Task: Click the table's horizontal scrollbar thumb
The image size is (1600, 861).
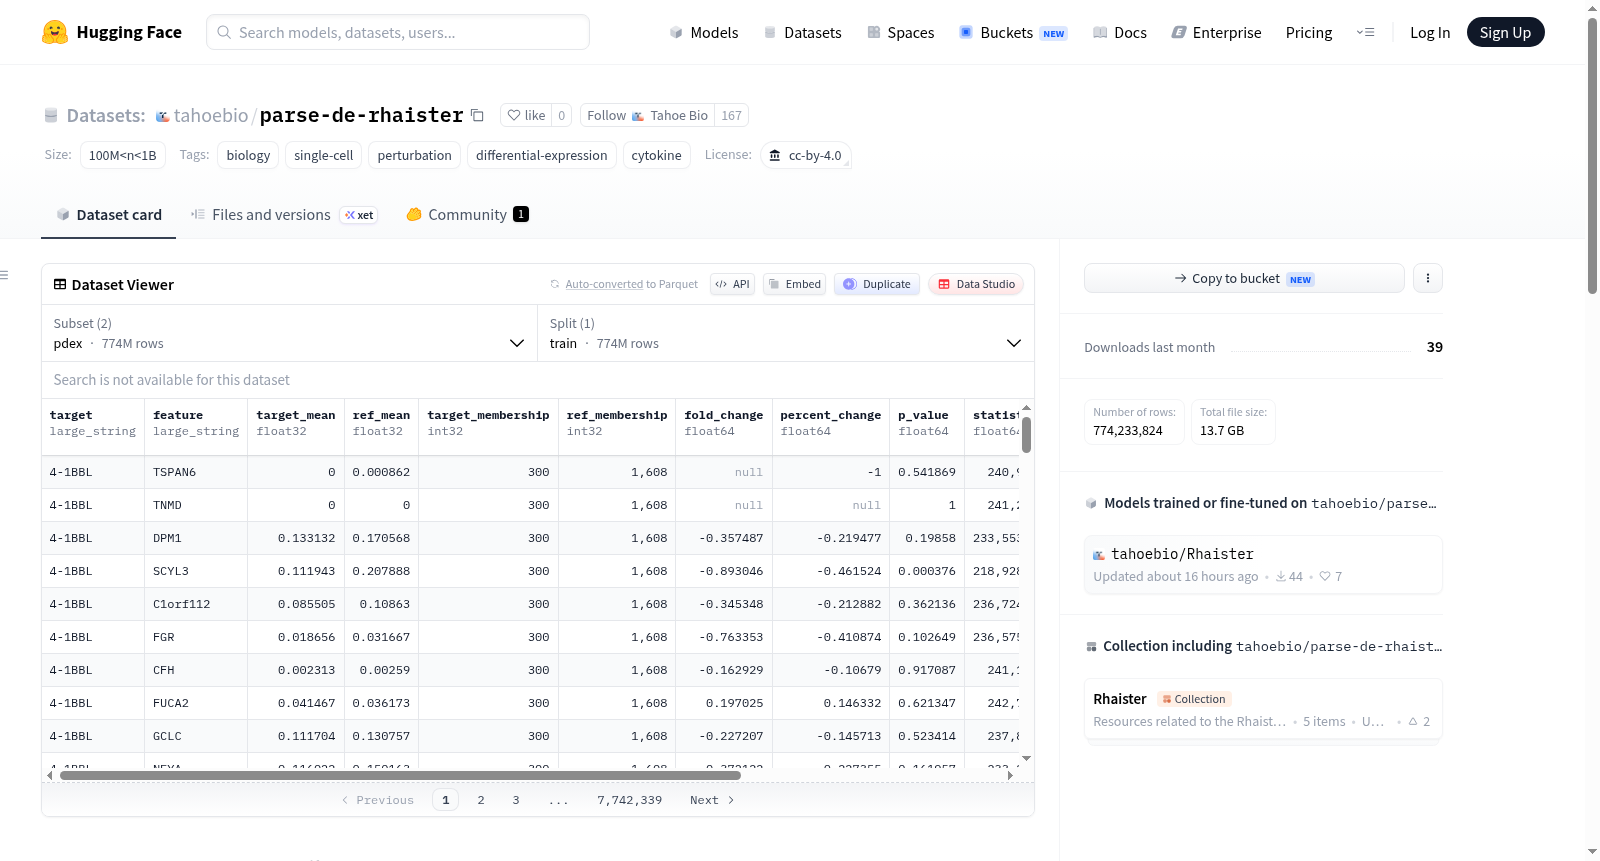Action: point(400,776)
